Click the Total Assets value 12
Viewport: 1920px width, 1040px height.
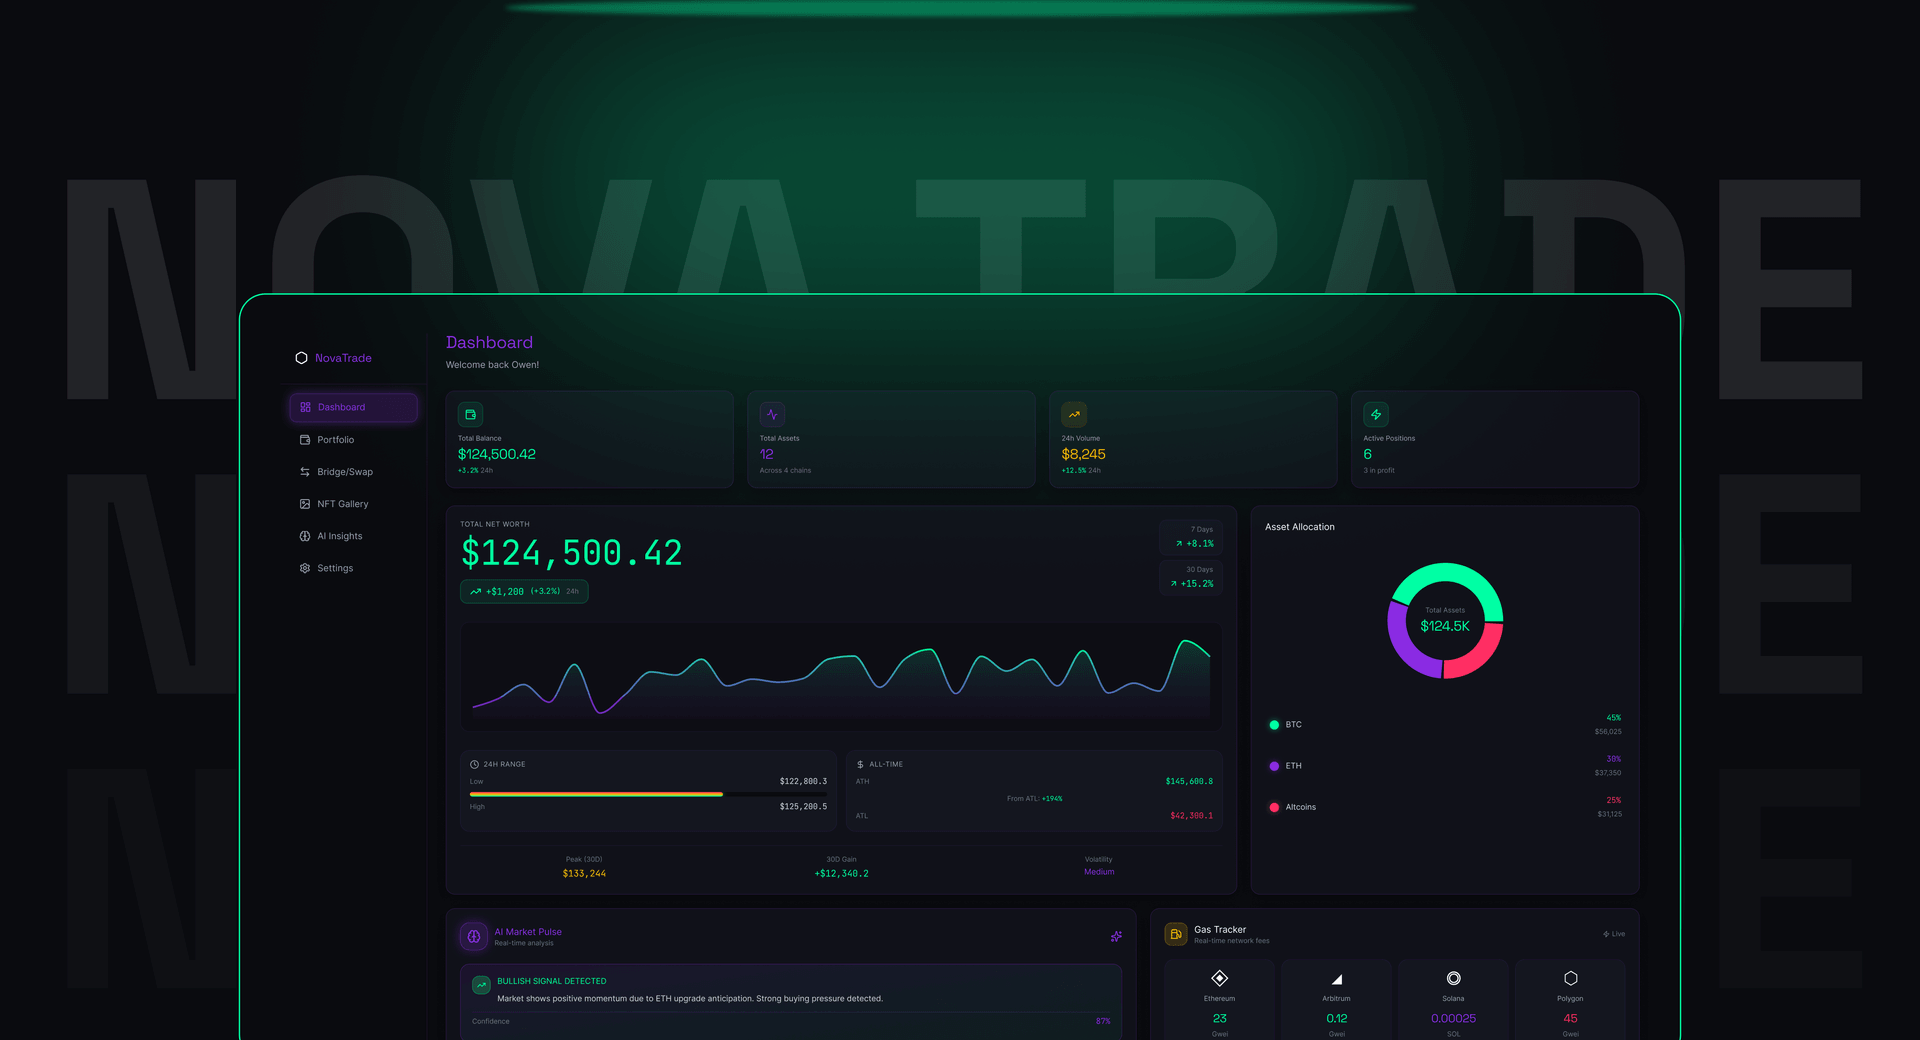(767, 454)
